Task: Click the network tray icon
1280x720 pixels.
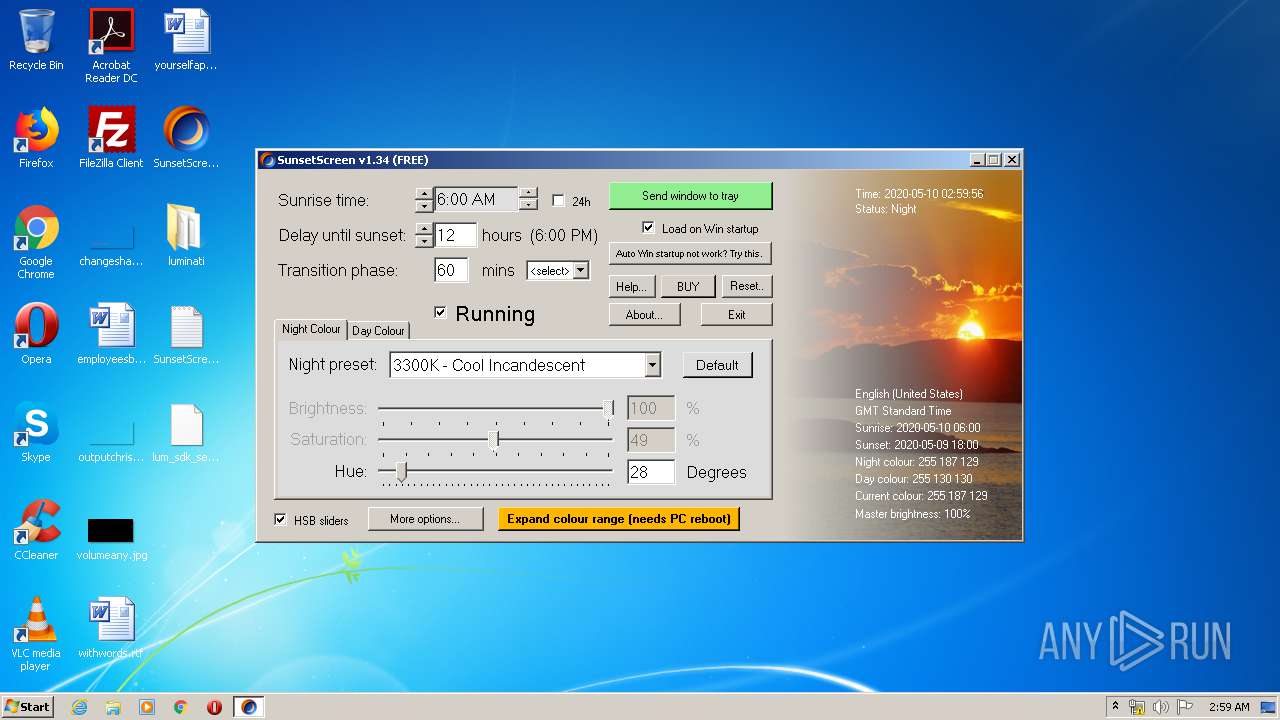Action: pyautogui.click(x=1138, y=707)
